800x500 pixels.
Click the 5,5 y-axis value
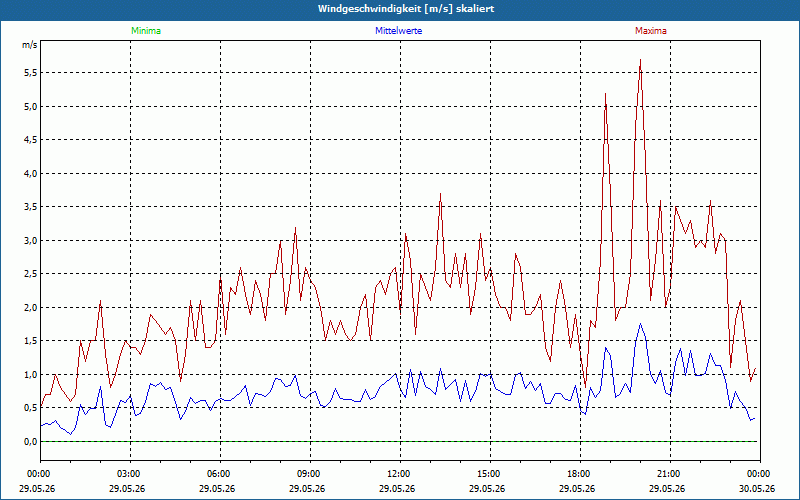(31, 73)
